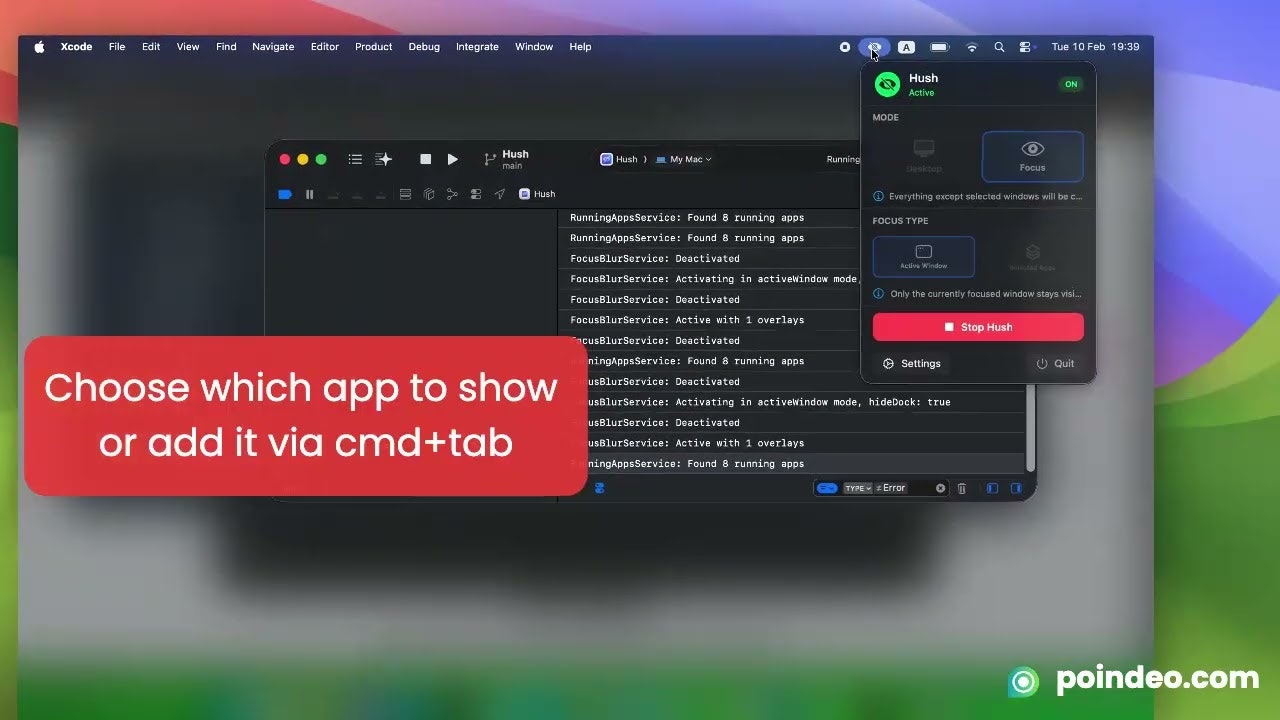Expand the TYPE filter dropdown in console
1280x720 pixels.
click(x=858, y=488)
